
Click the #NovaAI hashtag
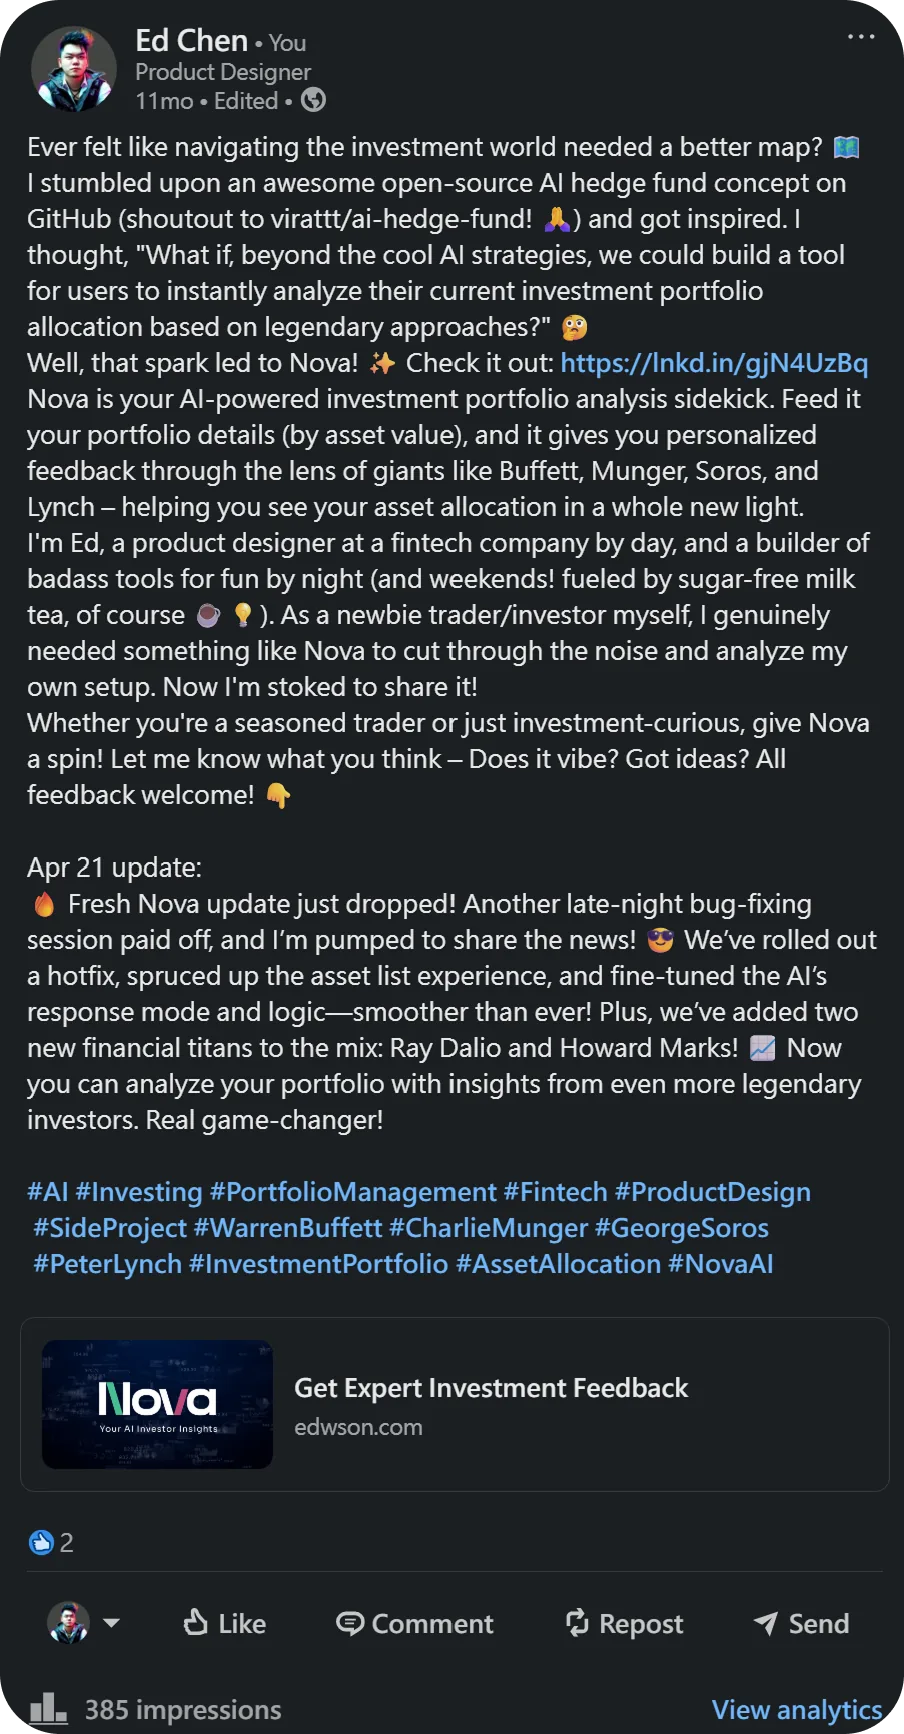pos(720,1263)
